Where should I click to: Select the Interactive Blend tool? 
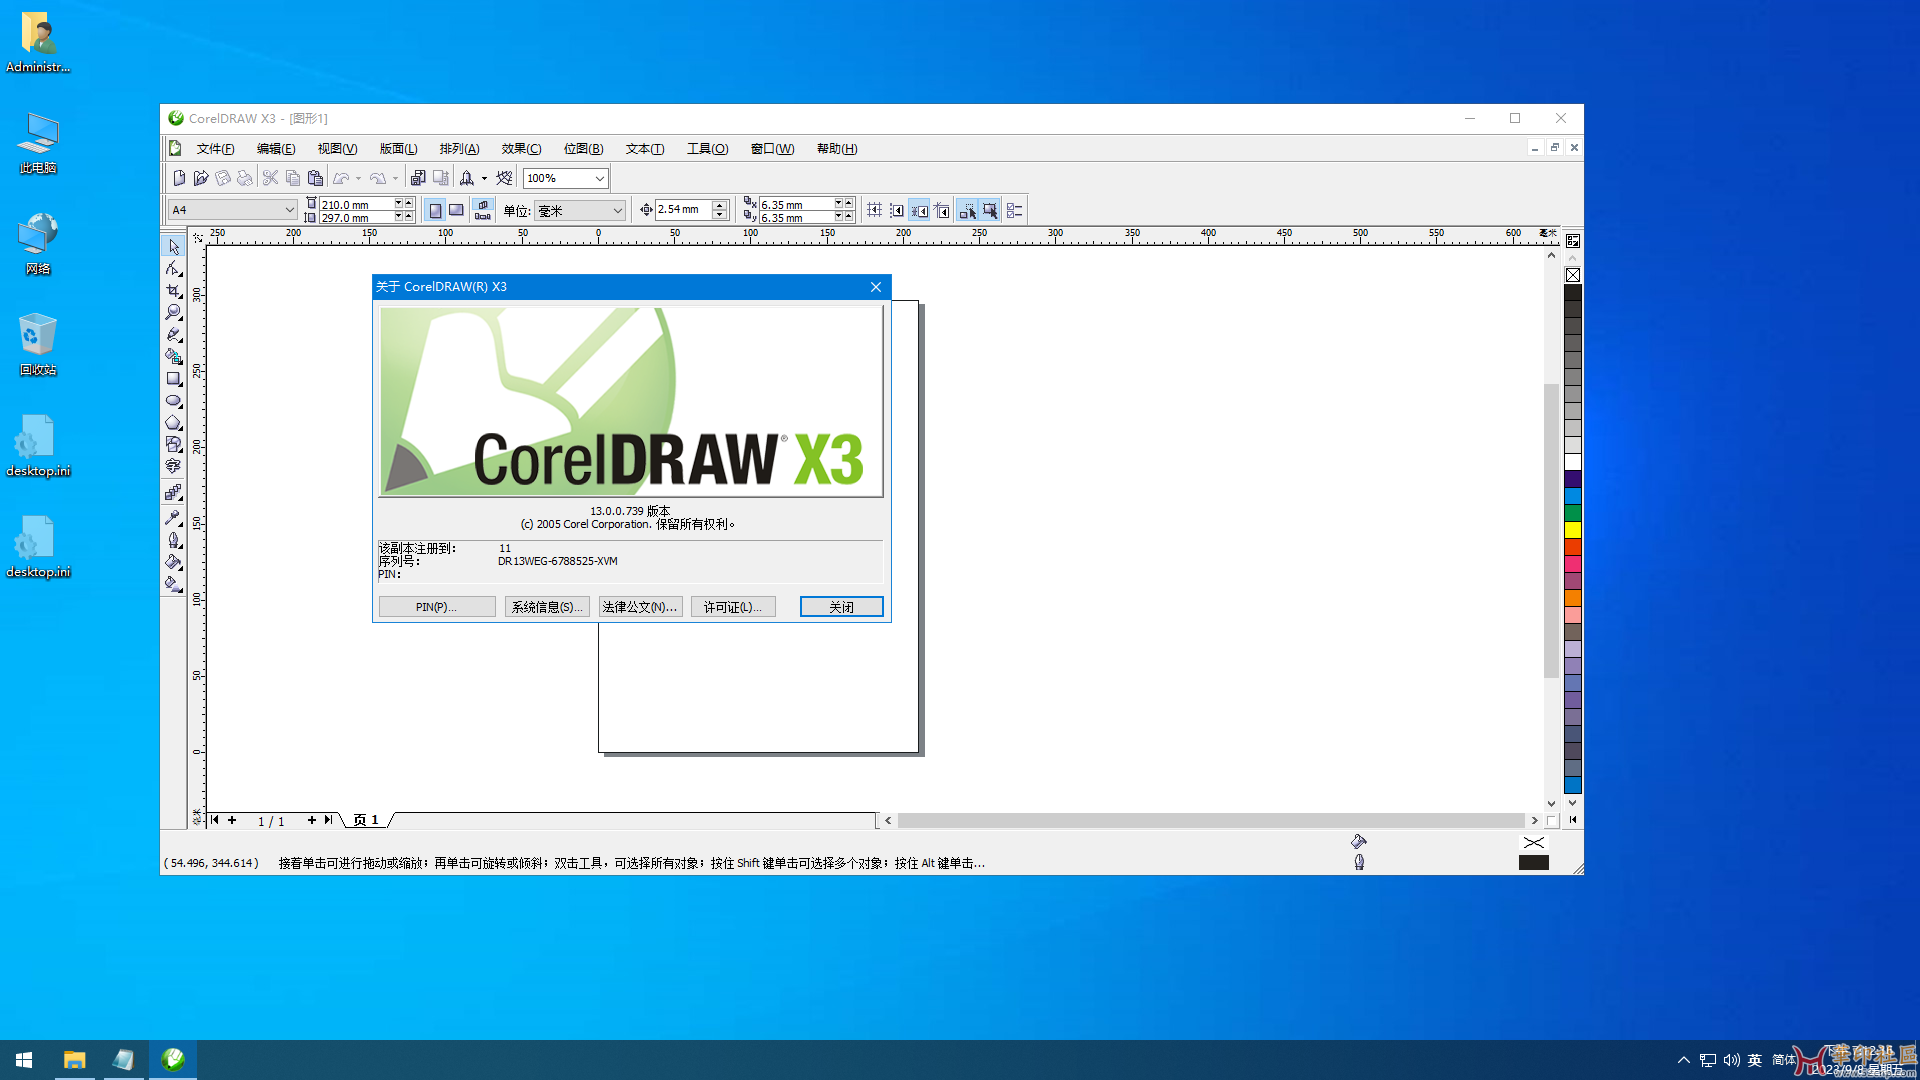(x=173, y=492)
